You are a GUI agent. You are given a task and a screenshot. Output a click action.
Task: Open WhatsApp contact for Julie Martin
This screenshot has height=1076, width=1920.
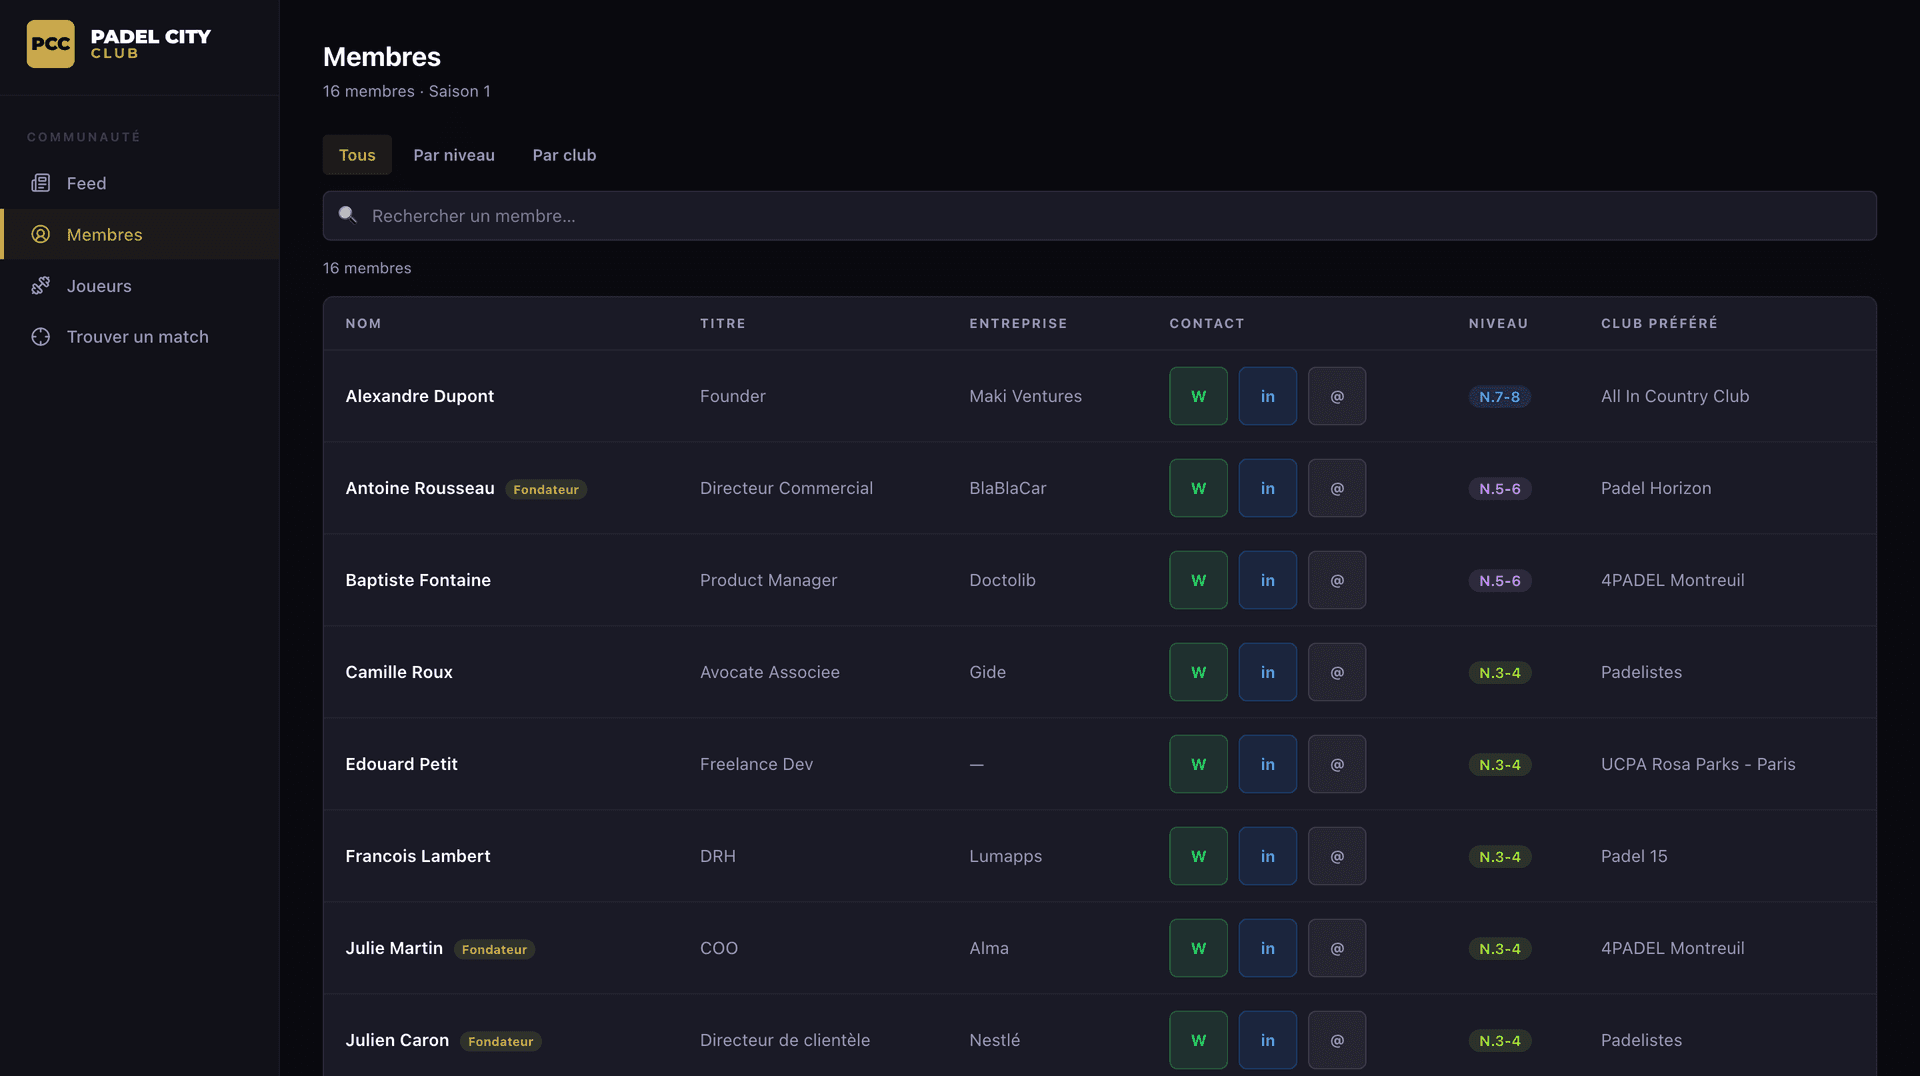(1198, 948)
